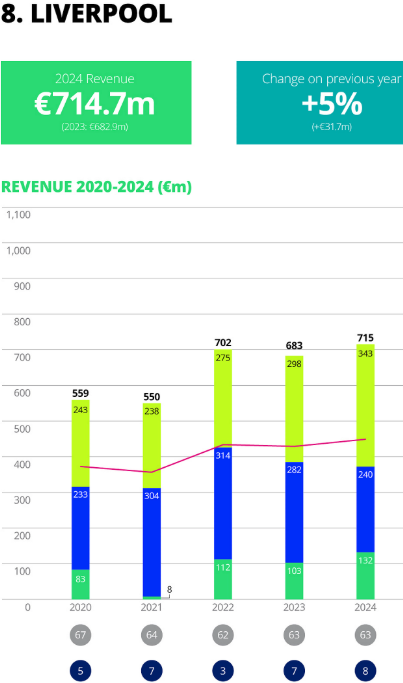Select the 550 total above 2021 bar
Image resolution: width=403 pixels, height=683 pixels.
coord(152,397)
